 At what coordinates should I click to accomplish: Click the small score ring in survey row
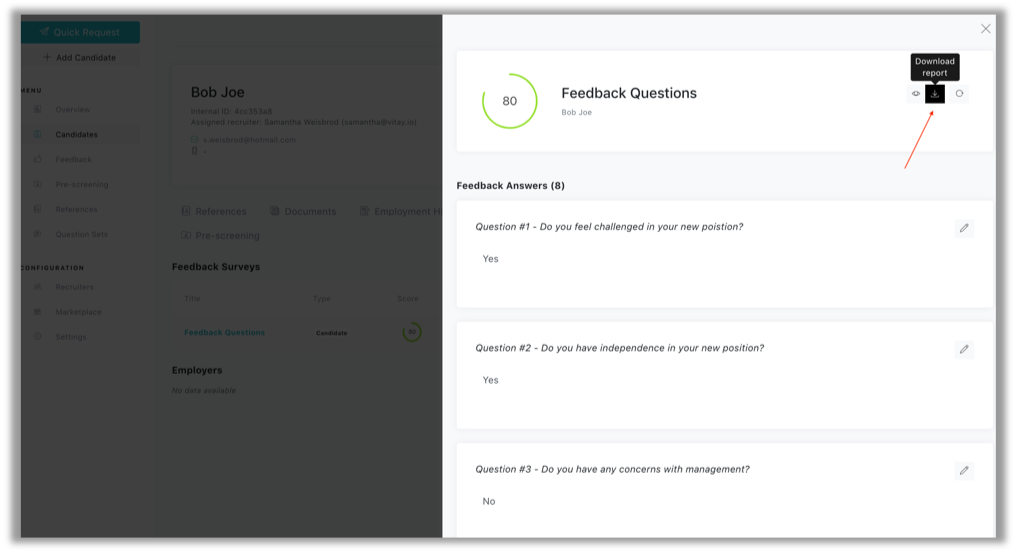[x=411, y=332]
